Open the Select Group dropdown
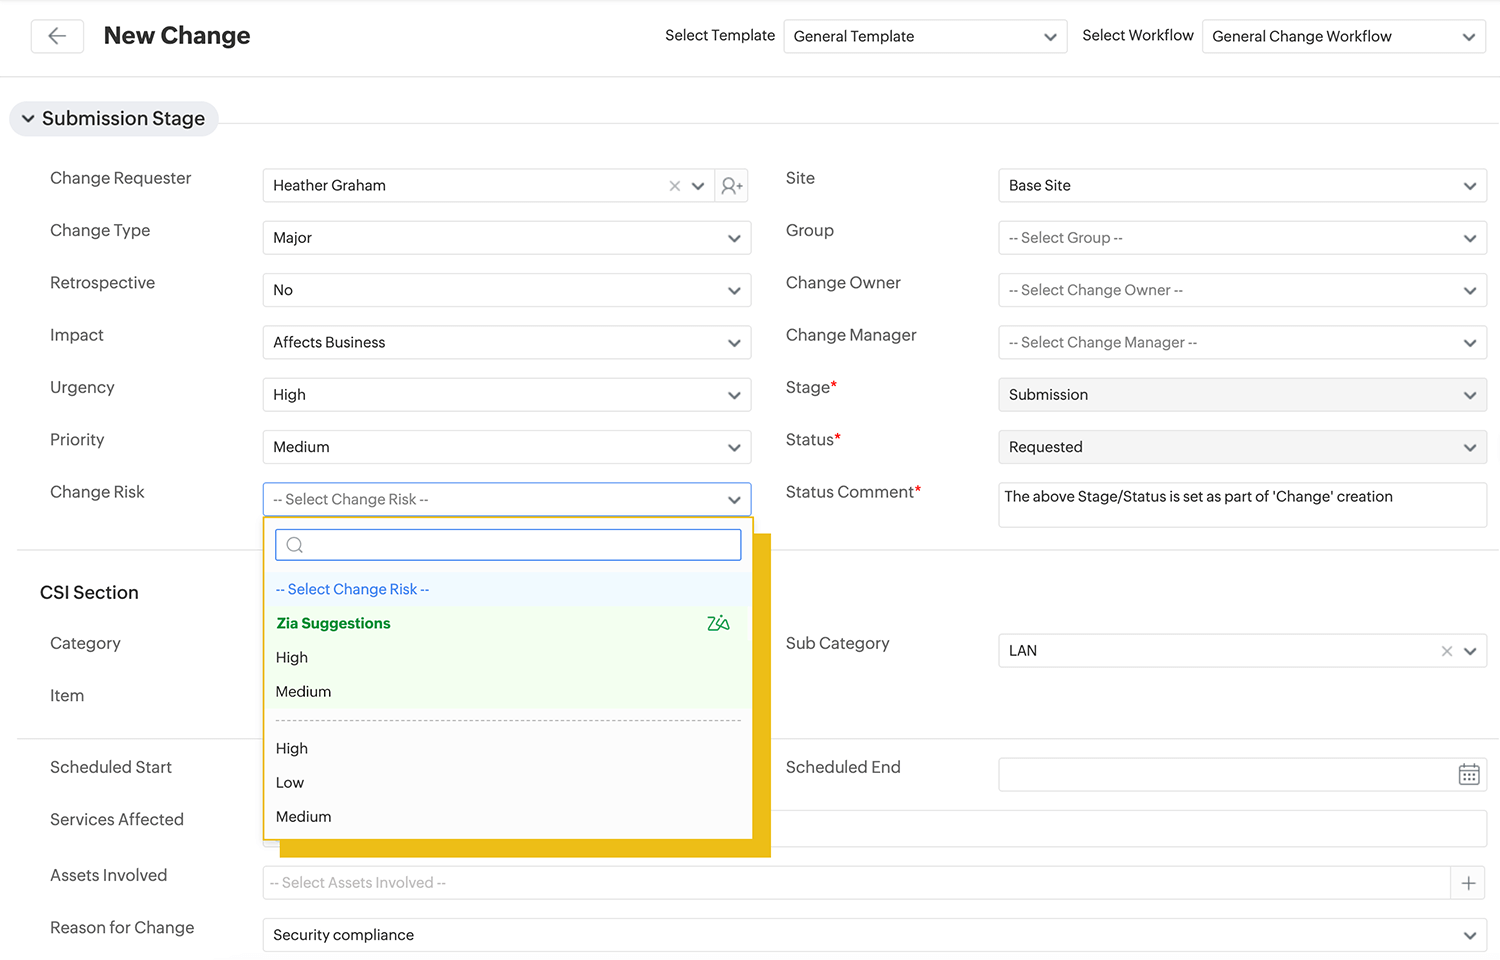 tap(1241, 238)
